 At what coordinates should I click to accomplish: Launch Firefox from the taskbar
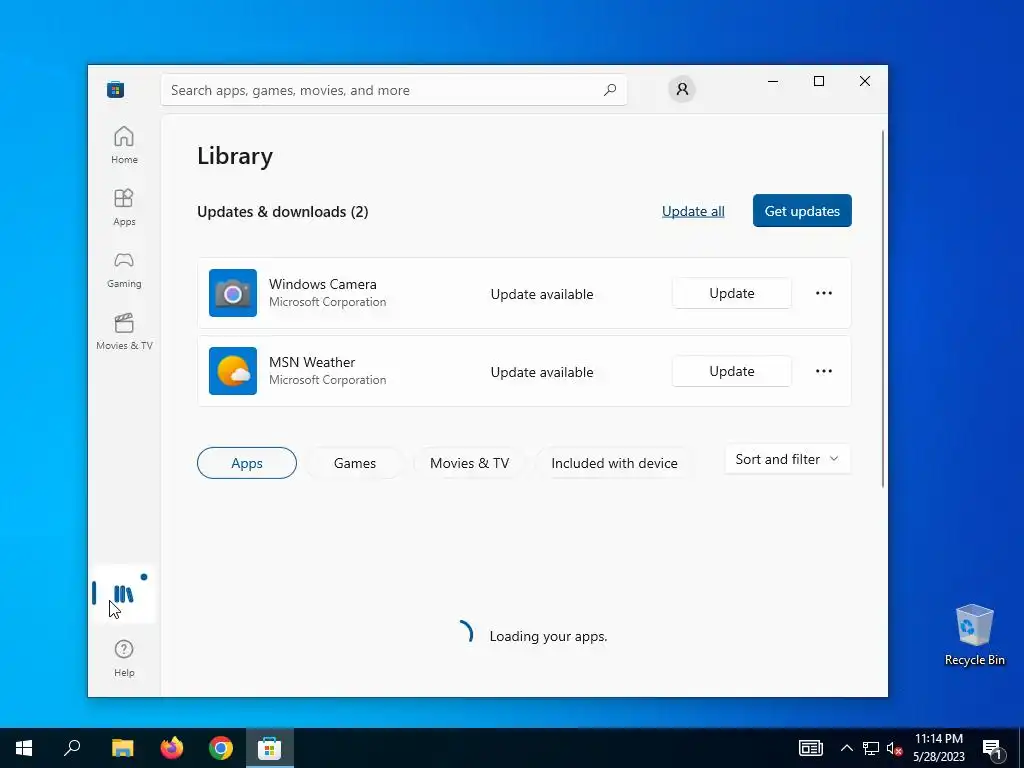172,748
